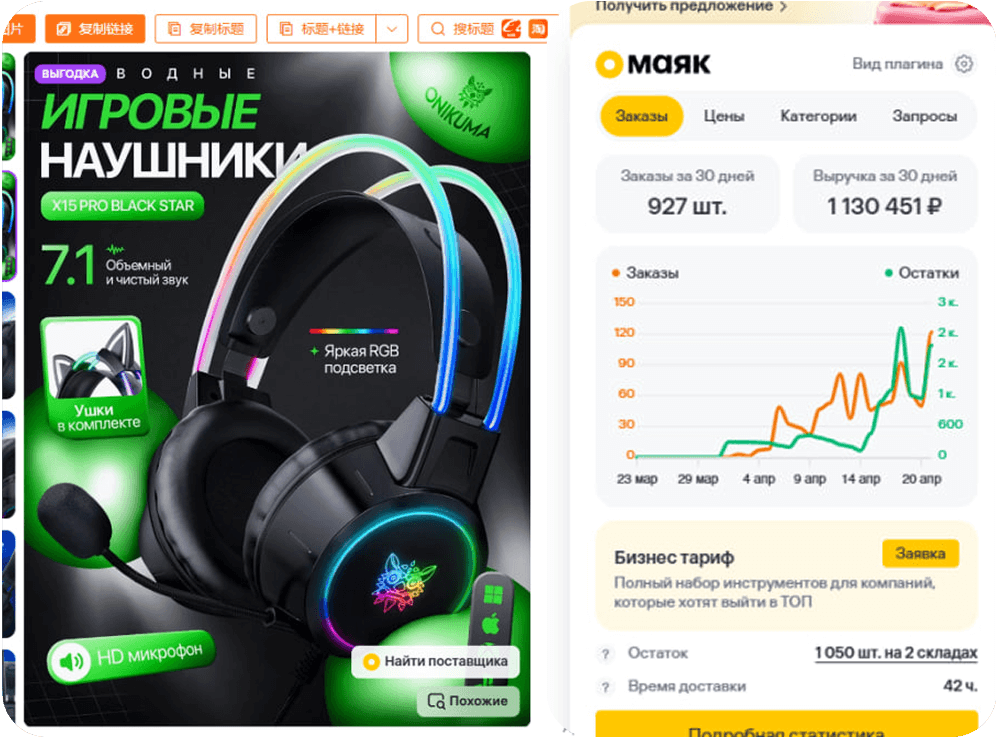
Task: Click the Маяк logo
Action: (653, 64)
